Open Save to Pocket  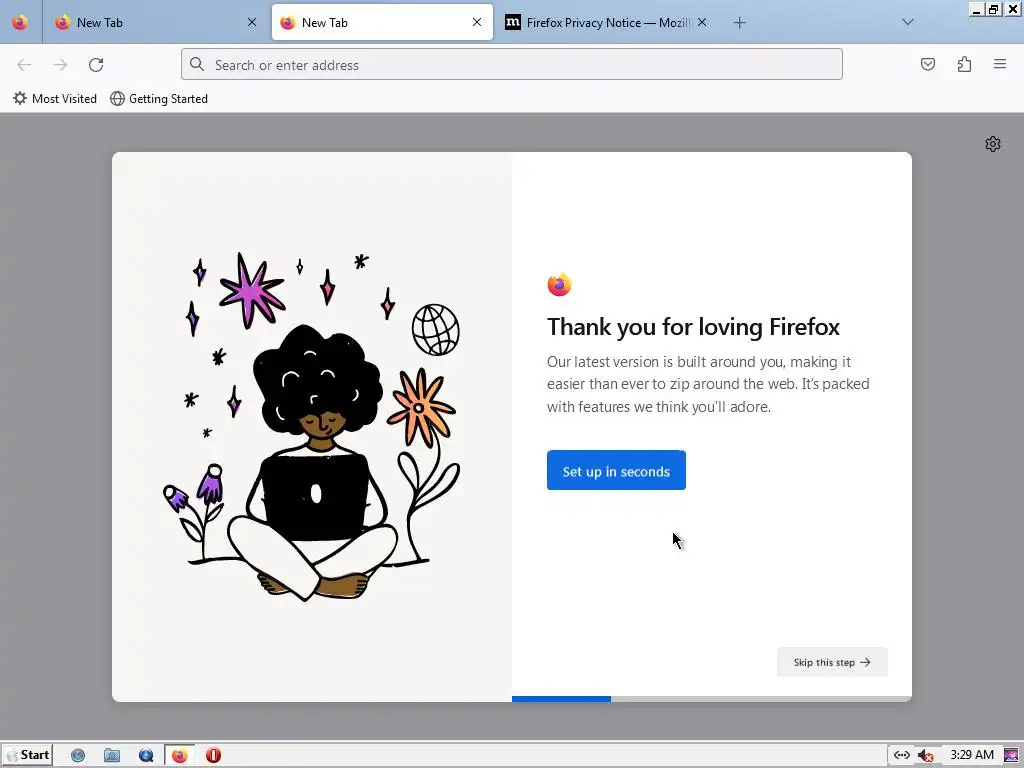pos(928,64)
